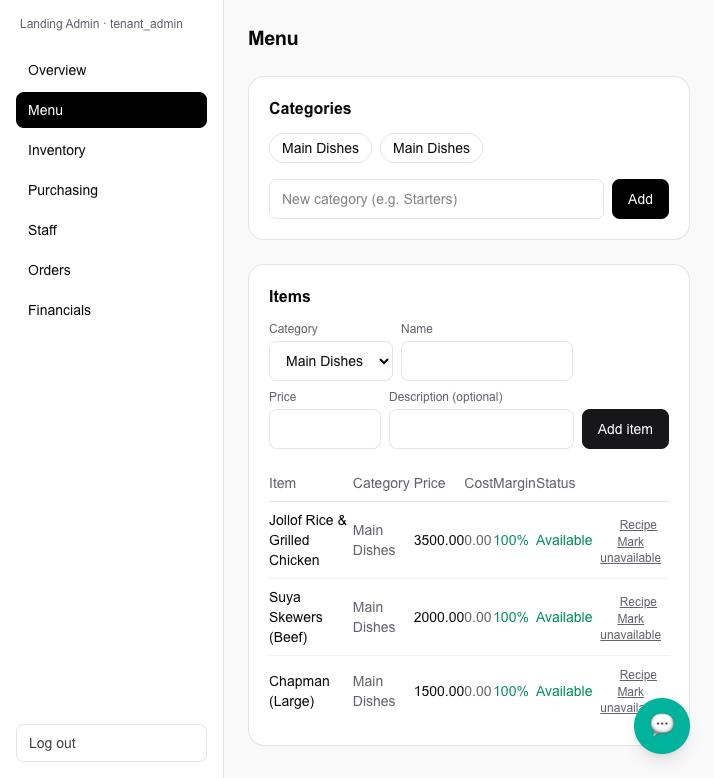
Task: Click Available status in Suya Skewers row
Action: (x=564, y=617)
